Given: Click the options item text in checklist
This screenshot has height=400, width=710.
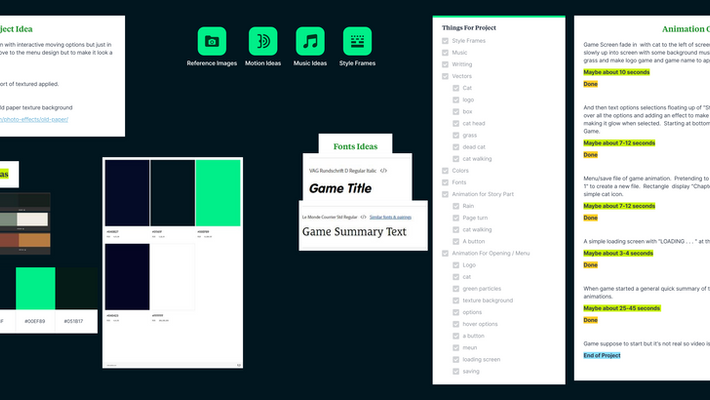Looking at the screenshot, I should 472,312.
